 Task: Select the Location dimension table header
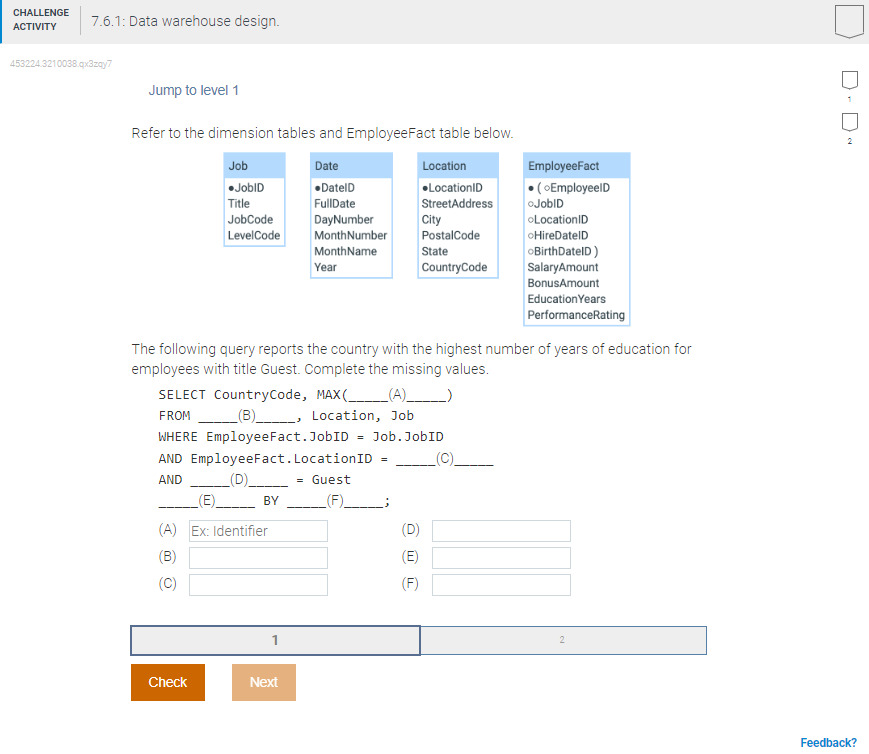457,165
